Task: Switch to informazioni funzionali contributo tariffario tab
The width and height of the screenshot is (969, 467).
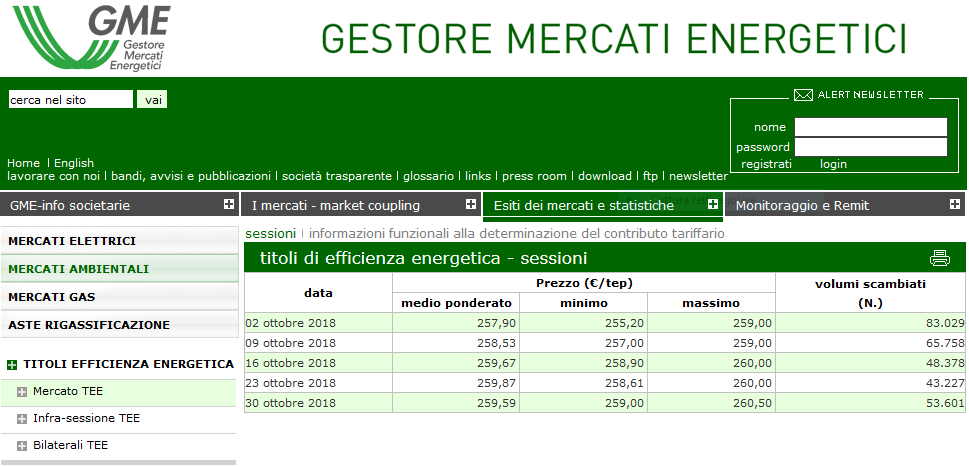Action: pyautogui.click(x=516, y=234)
